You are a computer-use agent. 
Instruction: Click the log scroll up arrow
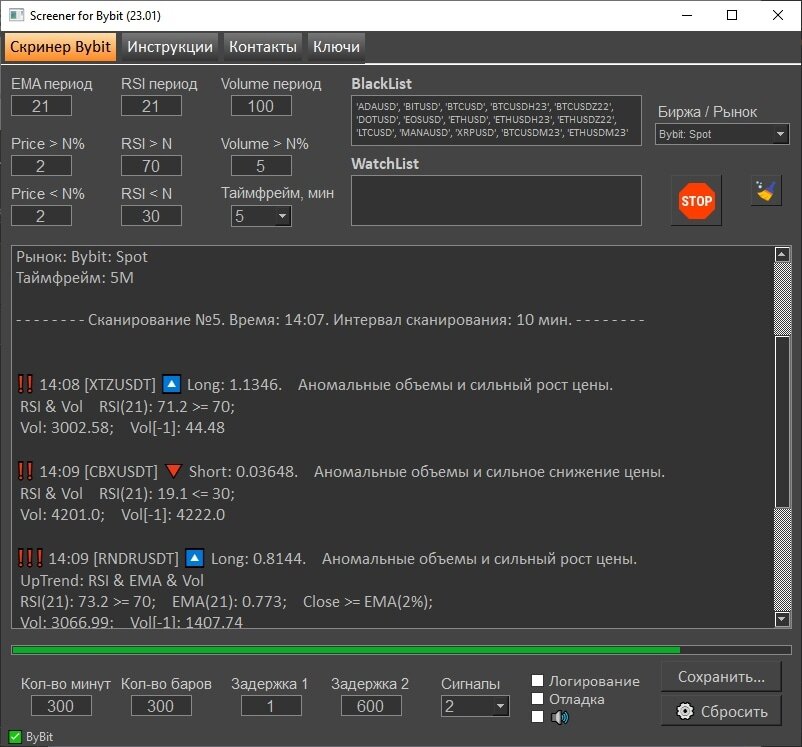pos(783,254)
